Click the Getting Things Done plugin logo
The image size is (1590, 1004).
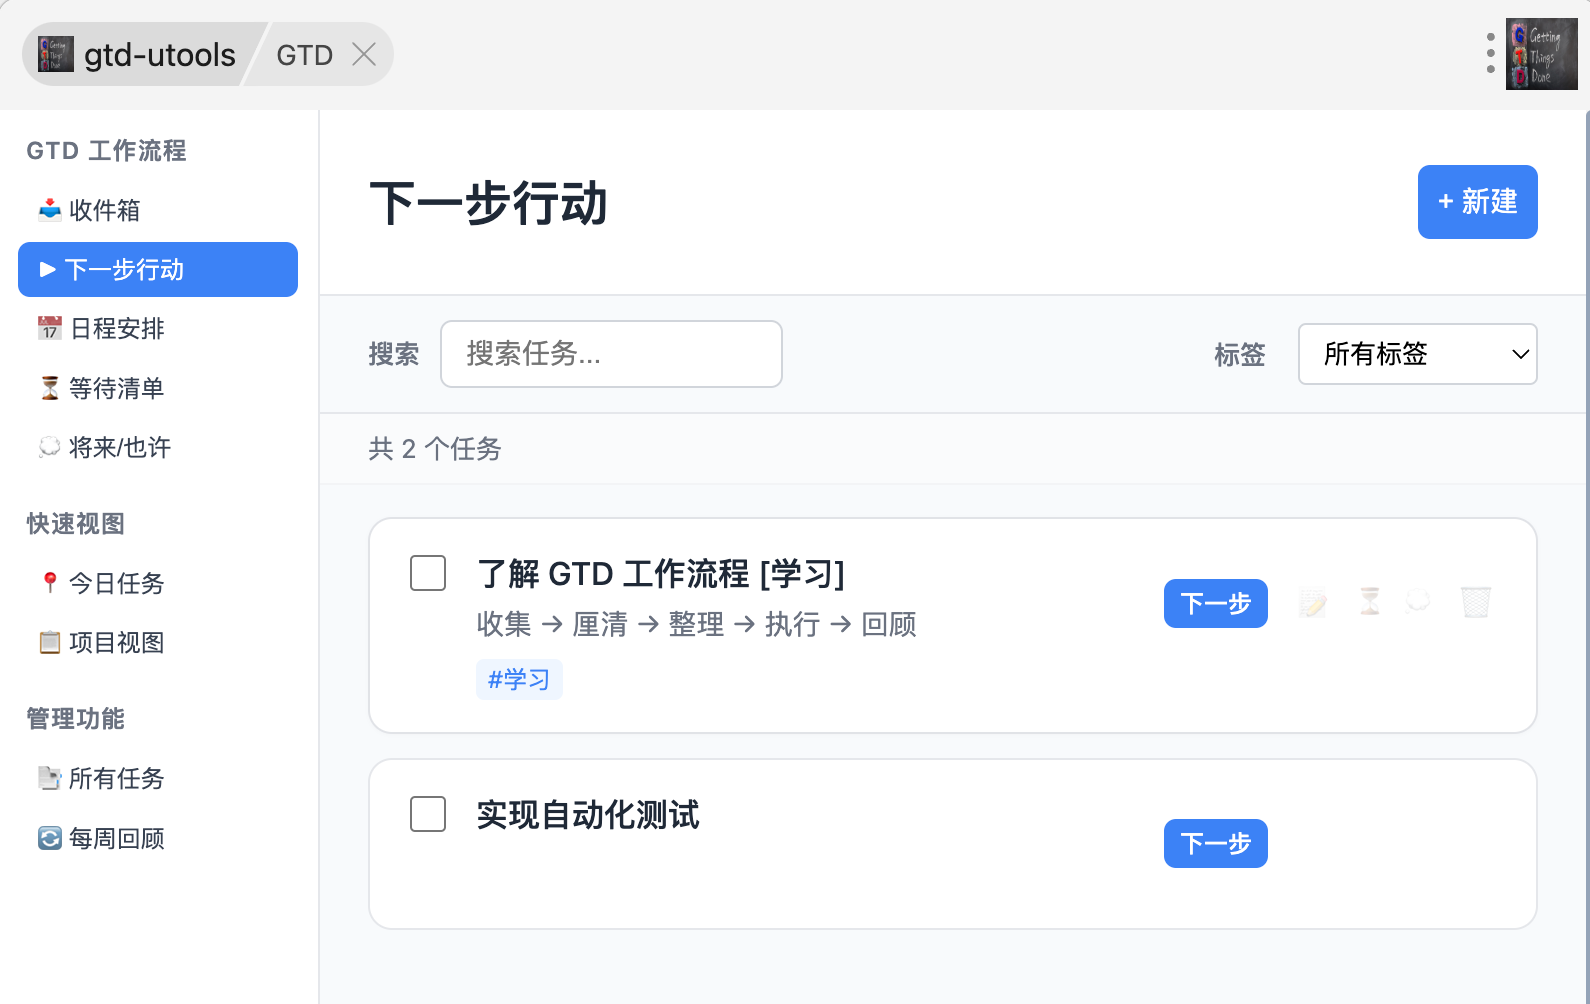[x=1541, y=54]
